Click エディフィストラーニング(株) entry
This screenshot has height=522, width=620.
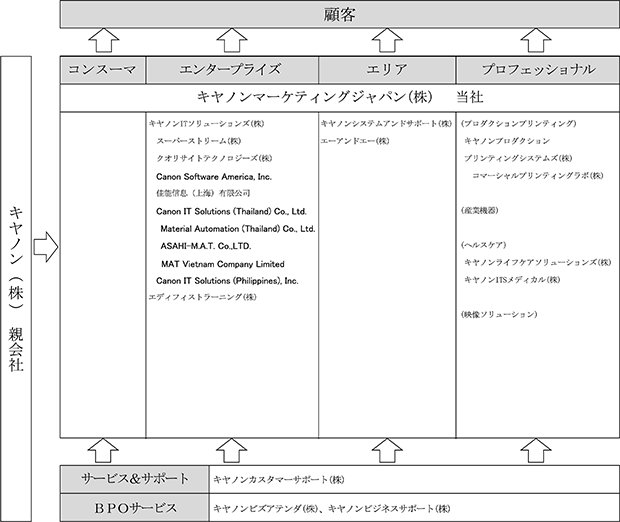click(x=202, y=297)
